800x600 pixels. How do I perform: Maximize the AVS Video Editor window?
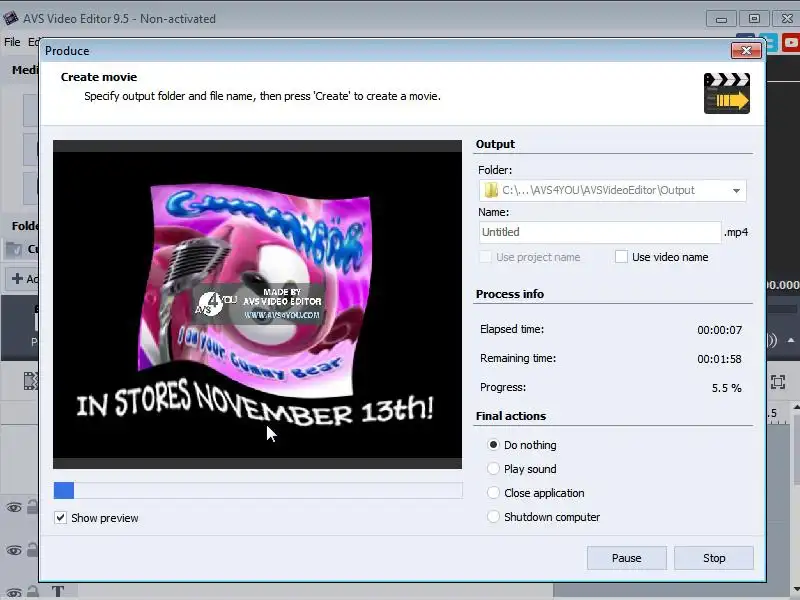click(754, 19)
